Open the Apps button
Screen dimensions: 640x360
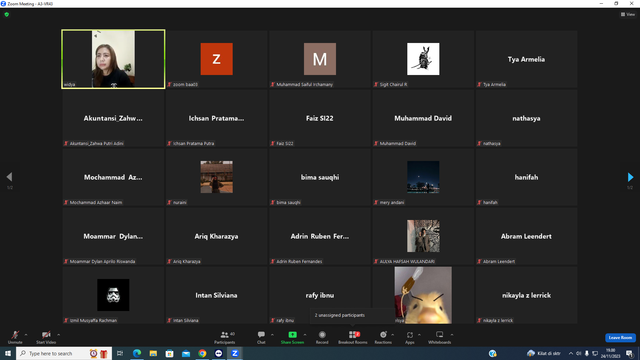coord(410,337)
